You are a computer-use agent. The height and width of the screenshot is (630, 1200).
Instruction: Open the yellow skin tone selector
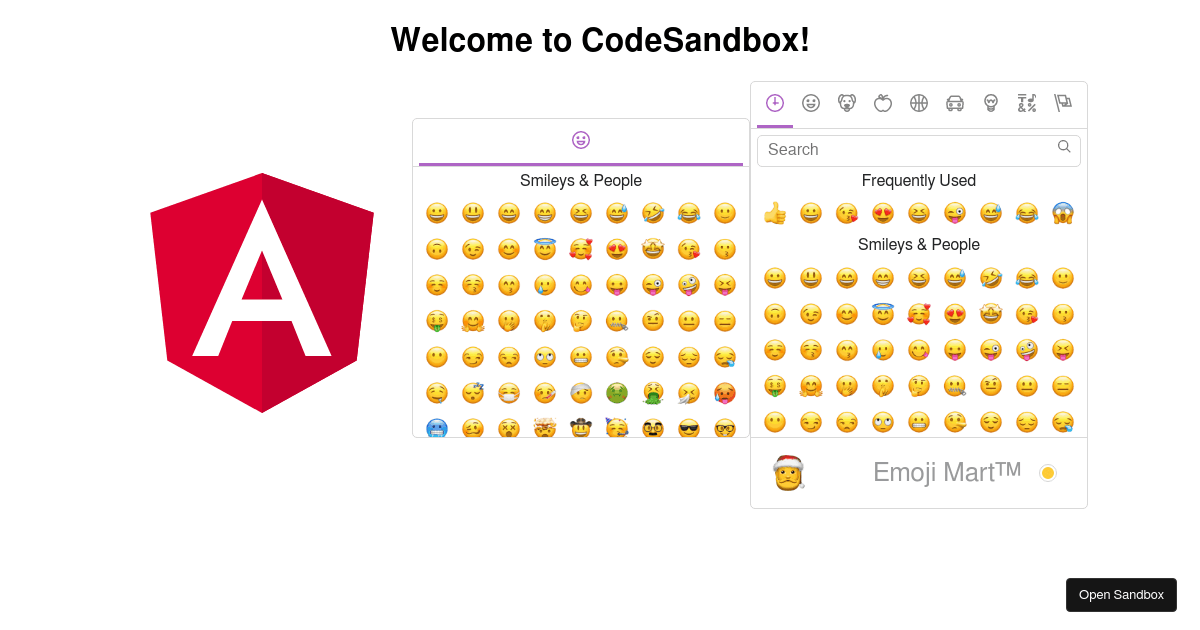tap(1048, 473)
